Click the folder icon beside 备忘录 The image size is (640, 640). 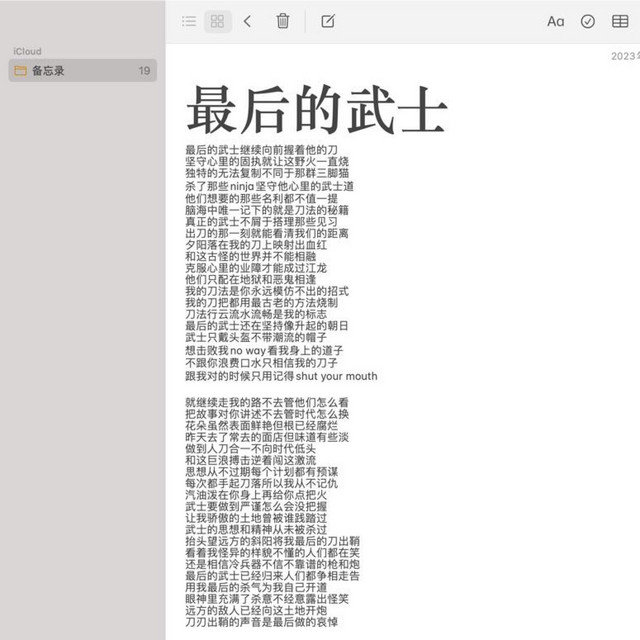(x=20, y=71)
